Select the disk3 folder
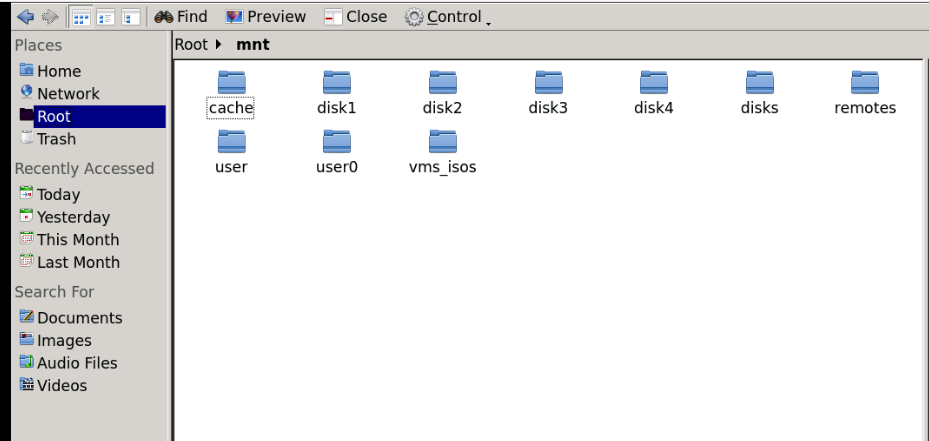Viewport: 929px width, 441px height. point(548,93)
